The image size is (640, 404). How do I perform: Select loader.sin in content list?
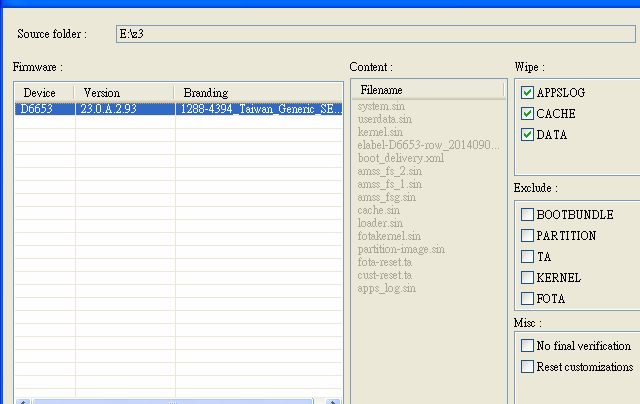(x=380, y=223)
